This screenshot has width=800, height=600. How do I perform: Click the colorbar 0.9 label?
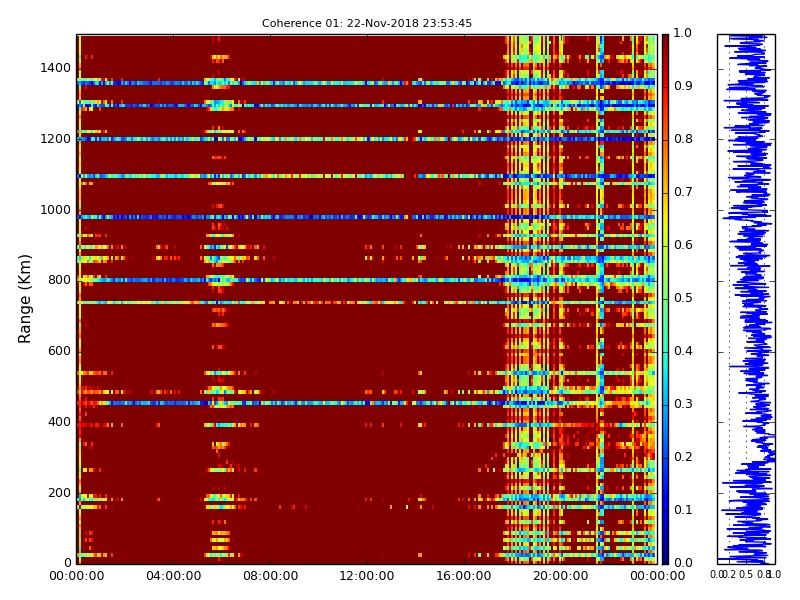(683, 86)
